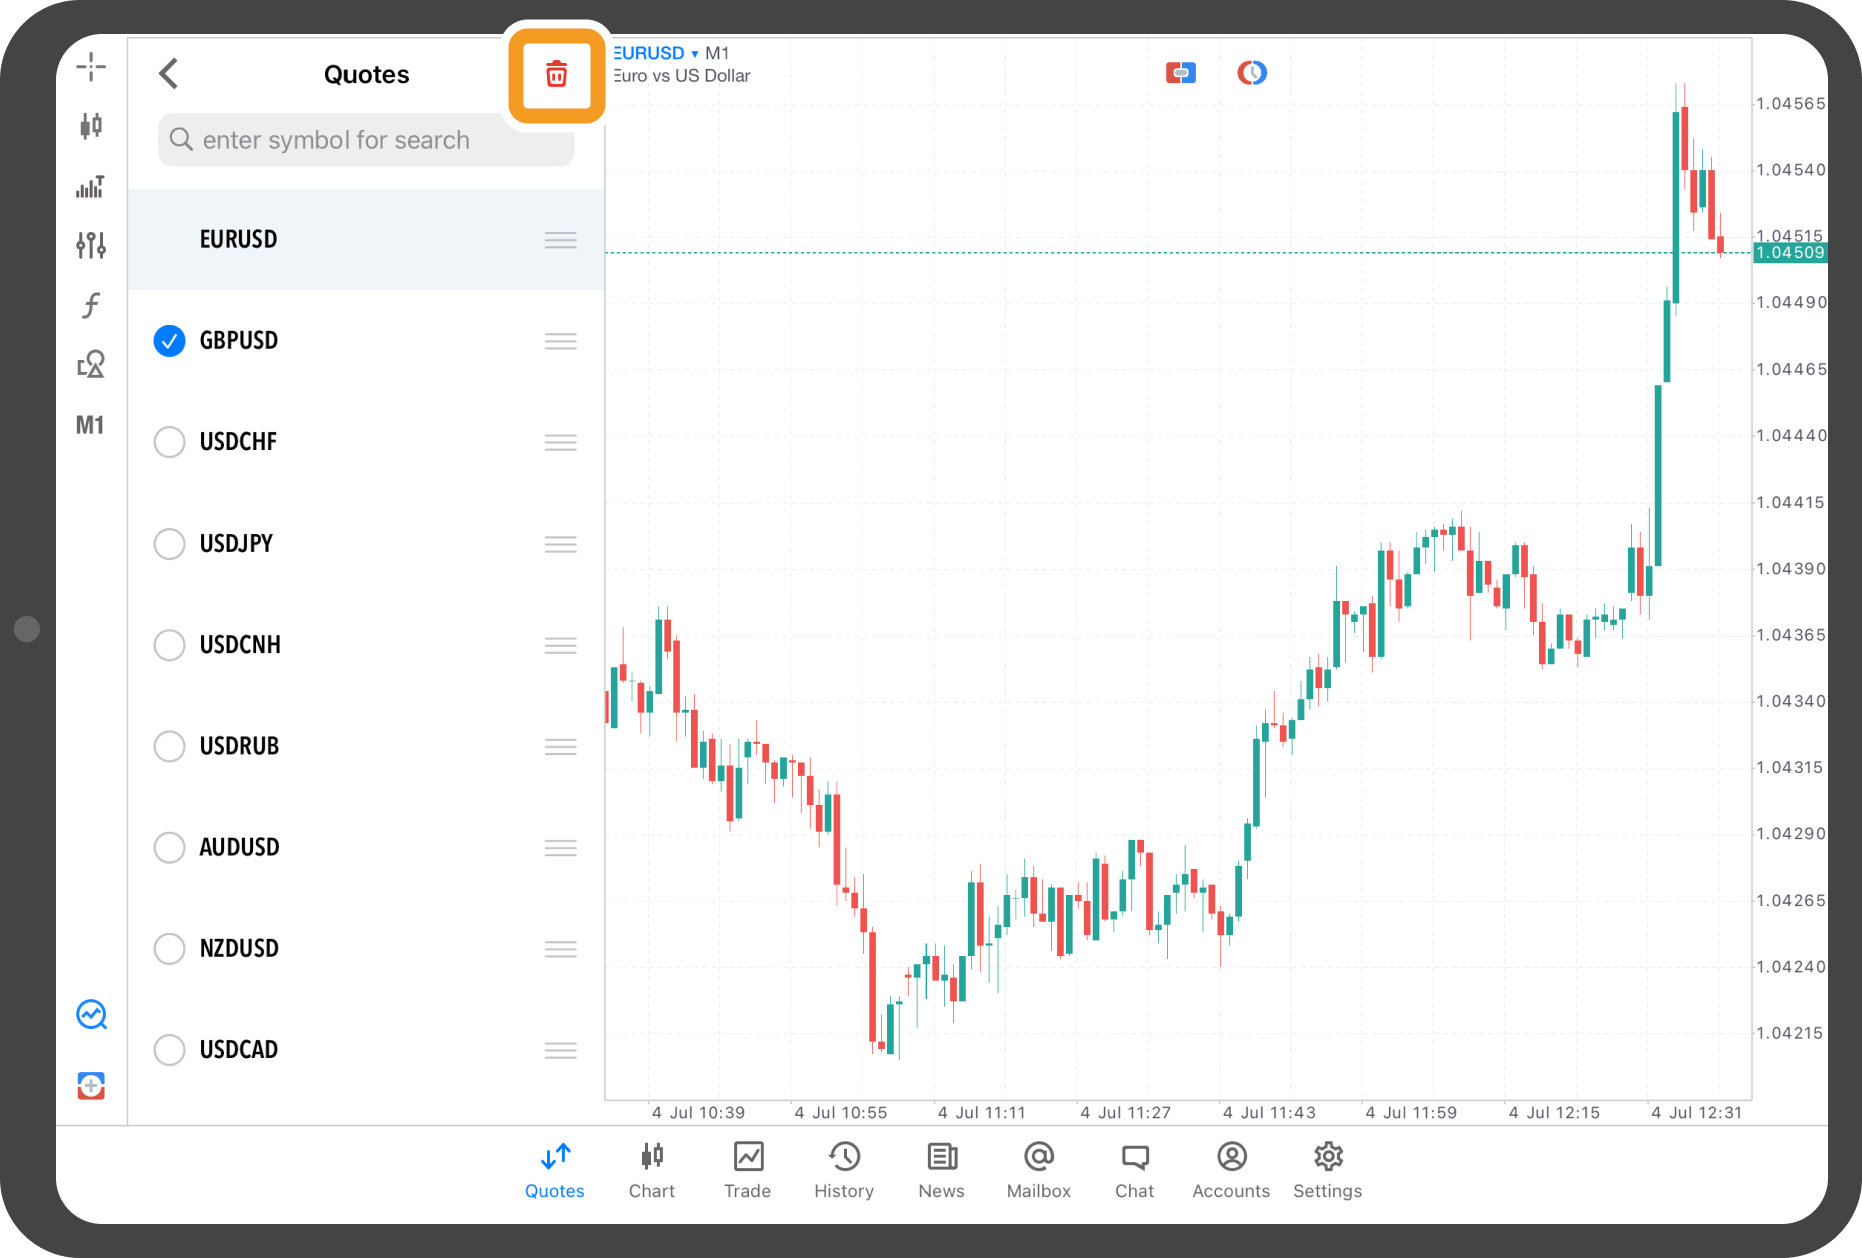Open the History tab

844,1169
